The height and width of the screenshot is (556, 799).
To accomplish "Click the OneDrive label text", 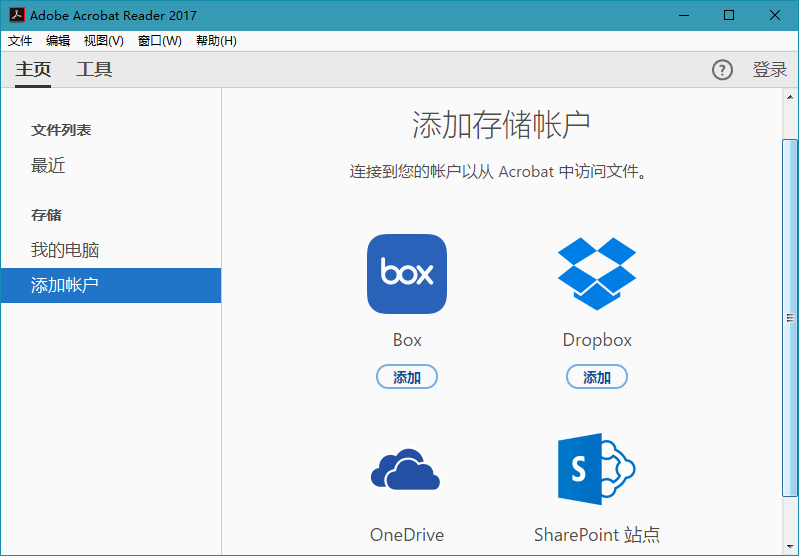I will click(407, 535).
